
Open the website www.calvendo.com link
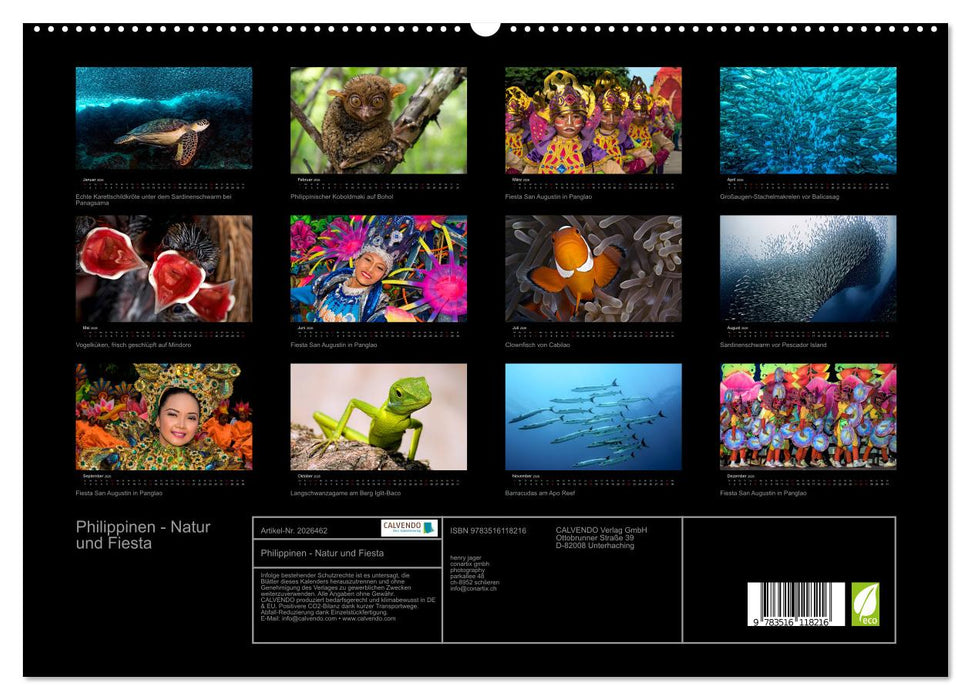[x=367, y=620]
